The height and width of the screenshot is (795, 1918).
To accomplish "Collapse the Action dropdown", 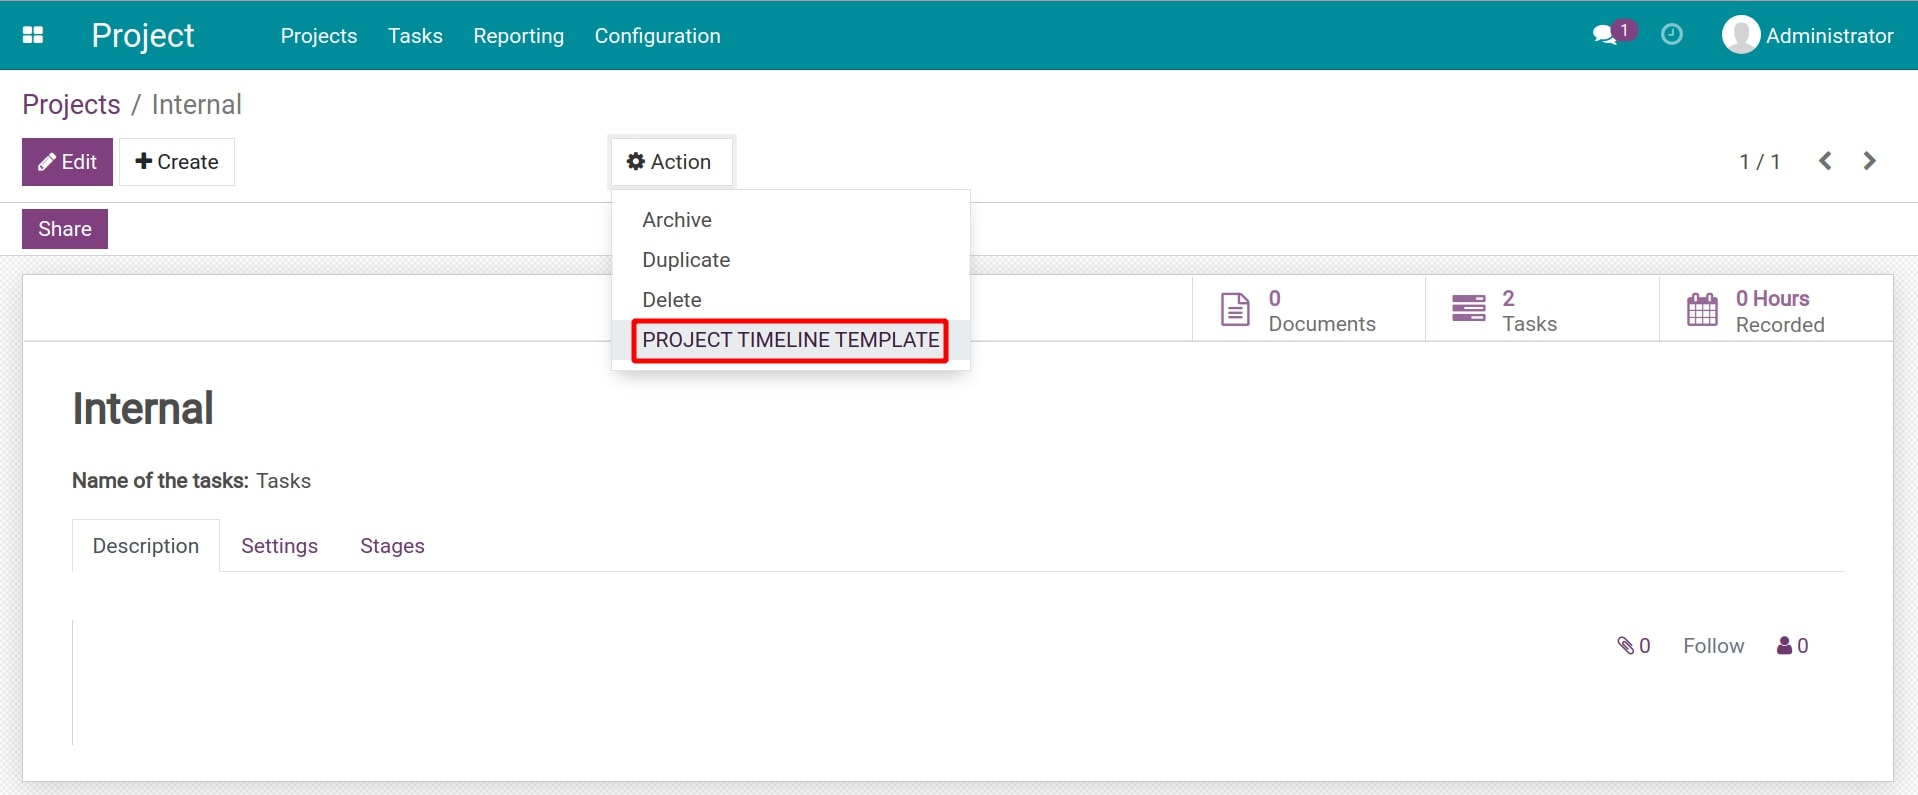I will click(671, 162).
